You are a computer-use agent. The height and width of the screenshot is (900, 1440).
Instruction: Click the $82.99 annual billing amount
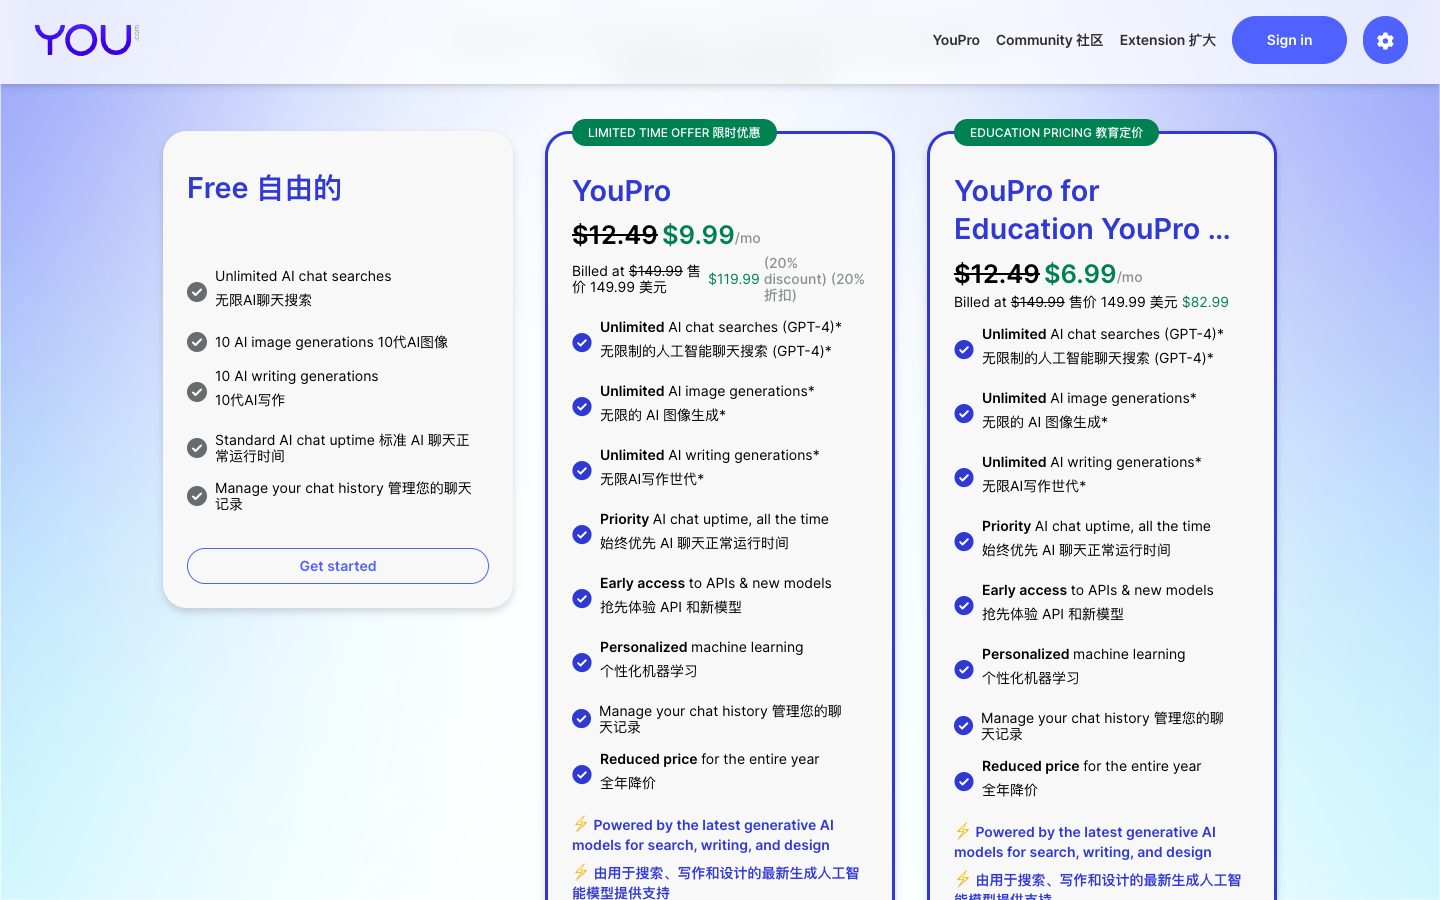[1205, 302]
